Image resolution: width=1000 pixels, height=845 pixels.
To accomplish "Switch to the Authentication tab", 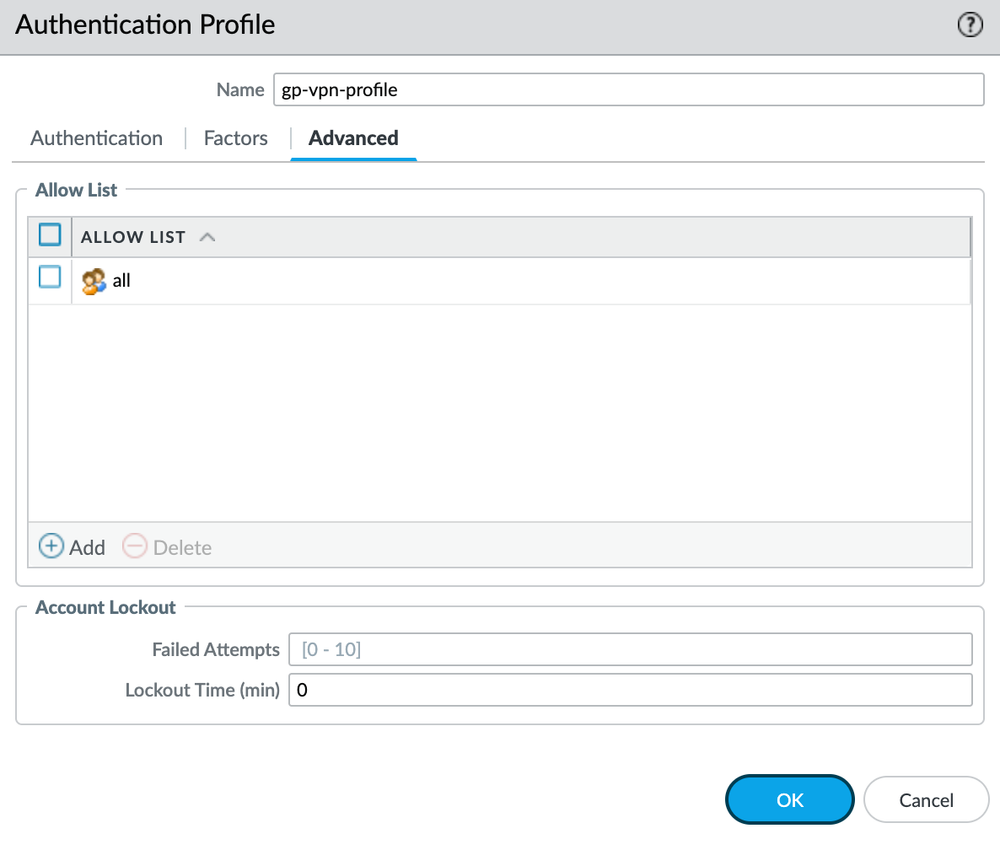I will (x=96, y=138).
